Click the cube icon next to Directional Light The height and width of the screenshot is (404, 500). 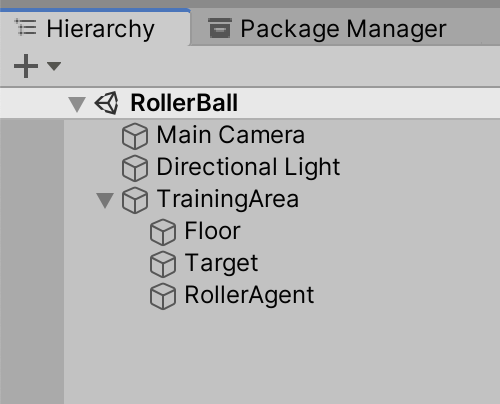(135, 168)
